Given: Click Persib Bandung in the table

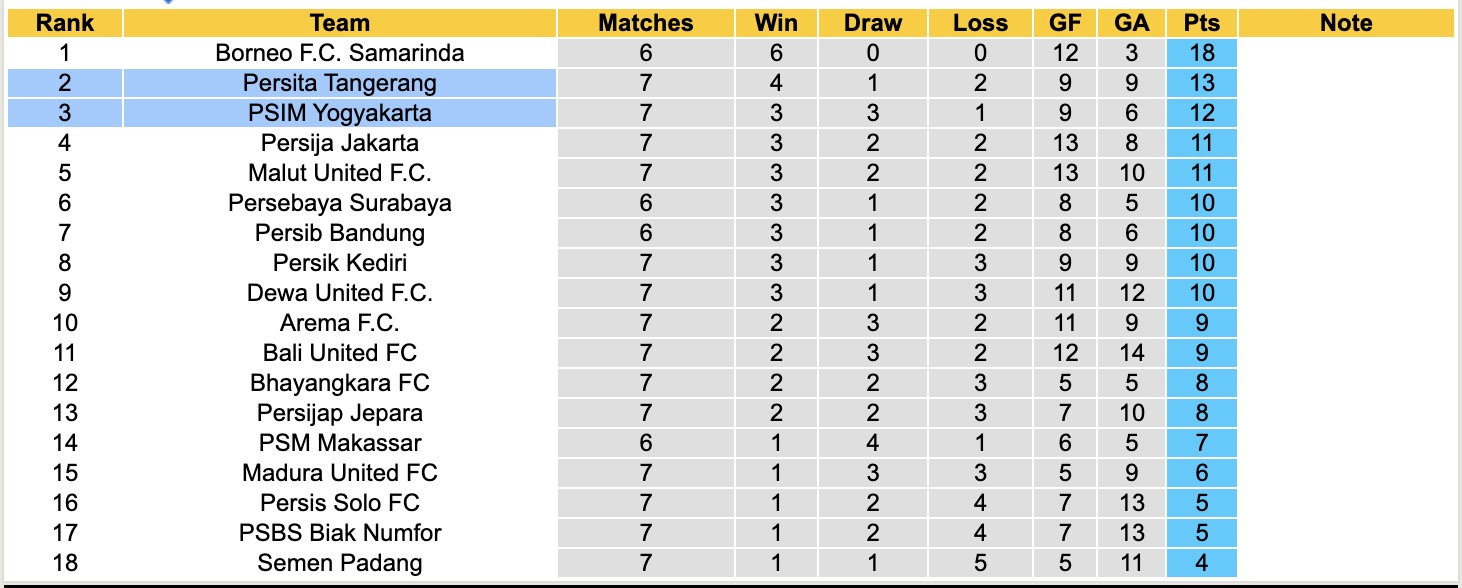Looking at the screenshot, I should (340, 233).
